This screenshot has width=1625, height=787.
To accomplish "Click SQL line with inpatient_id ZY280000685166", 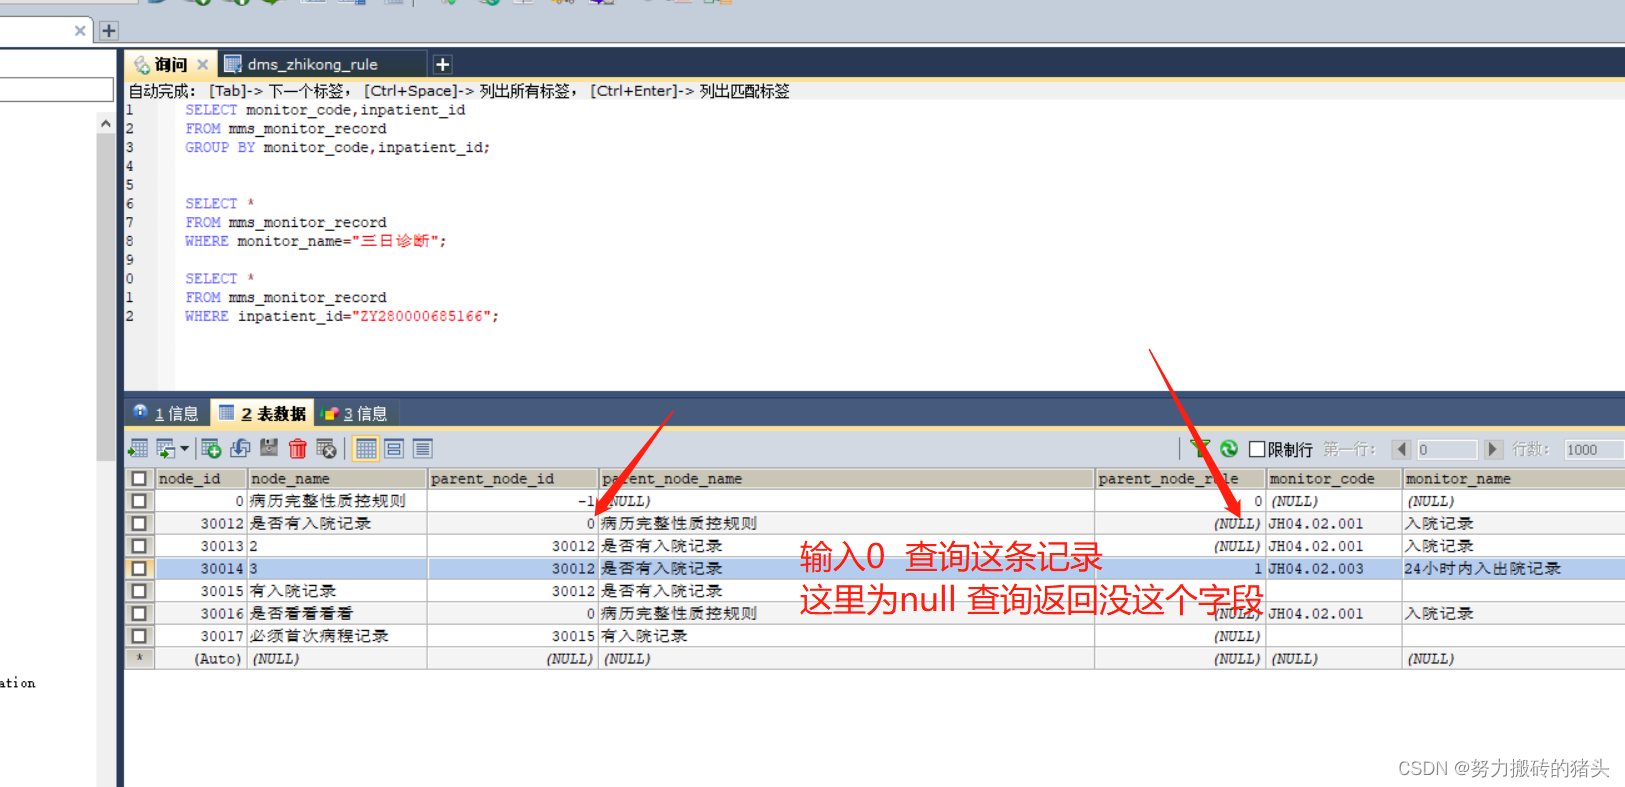I will (341, 316).
